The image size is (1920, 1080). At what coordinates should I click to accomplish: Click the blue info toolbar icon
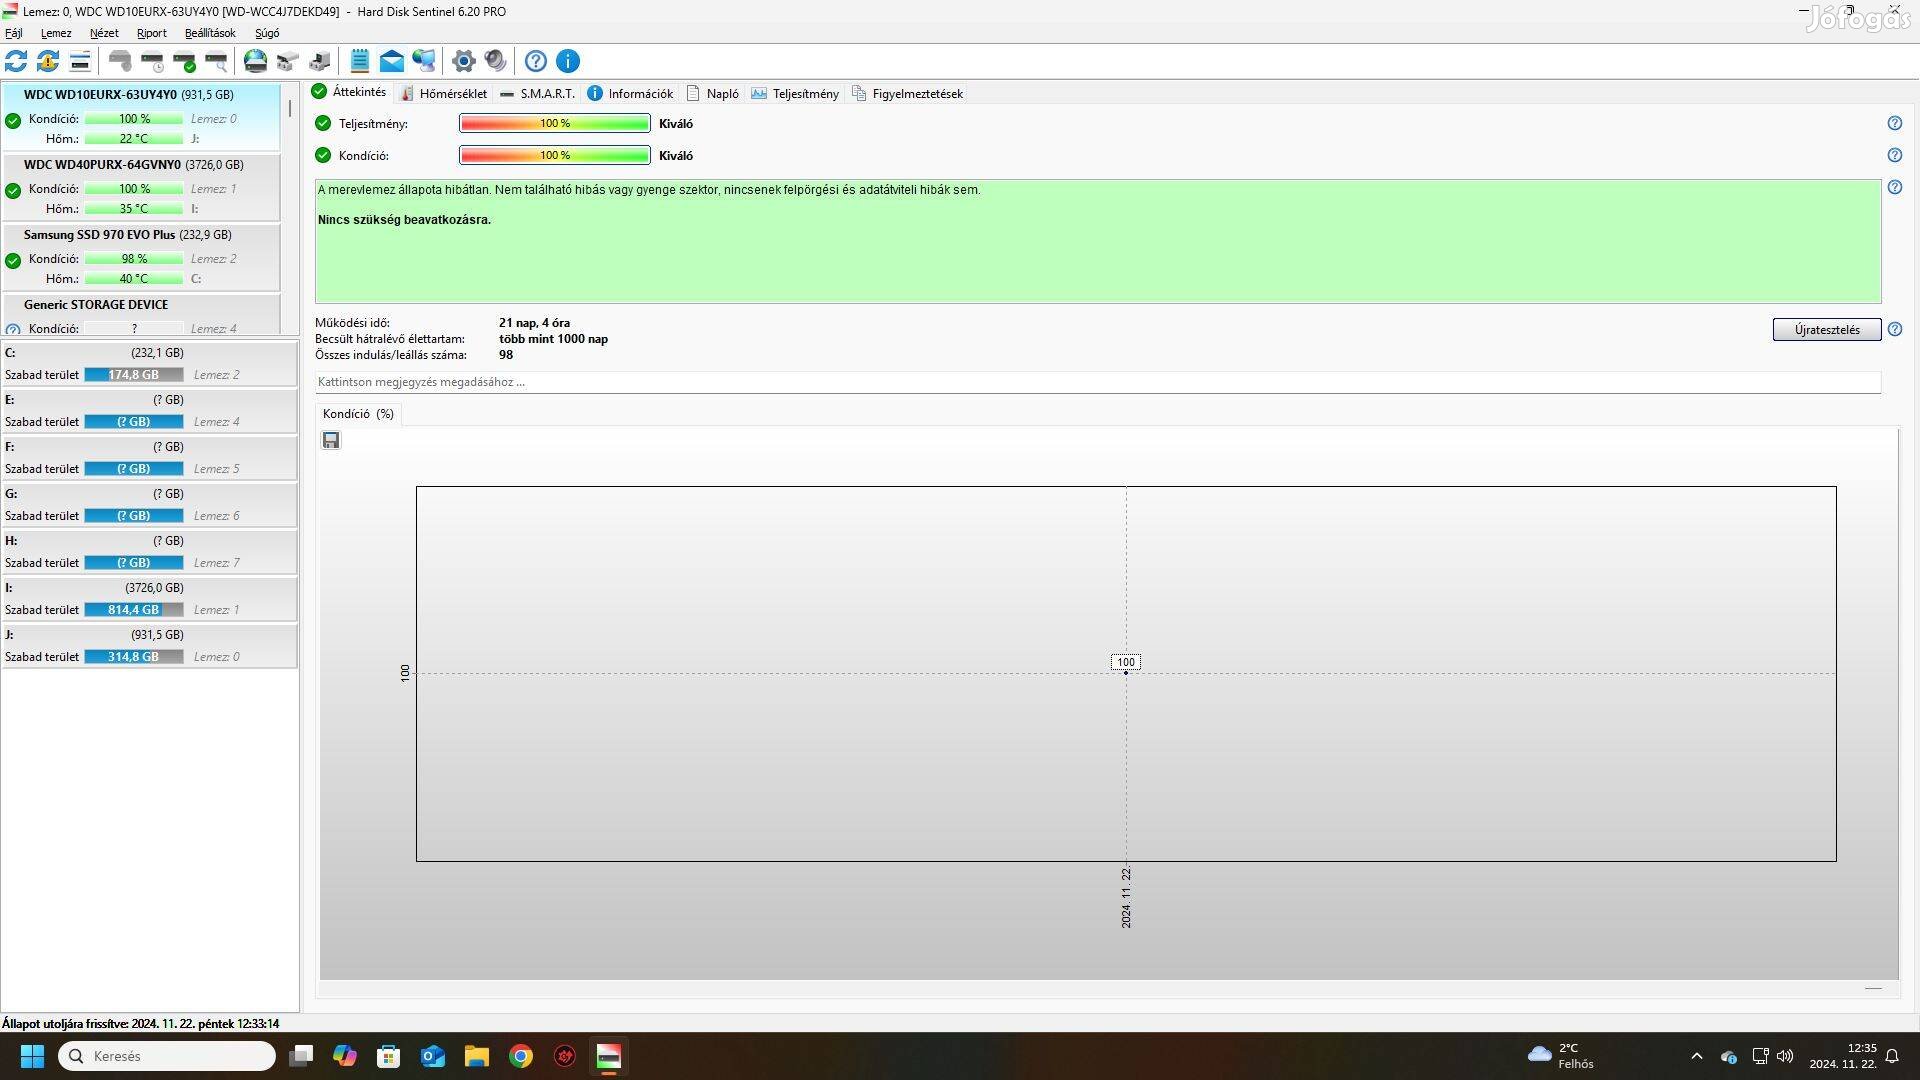tap(568, 61)
